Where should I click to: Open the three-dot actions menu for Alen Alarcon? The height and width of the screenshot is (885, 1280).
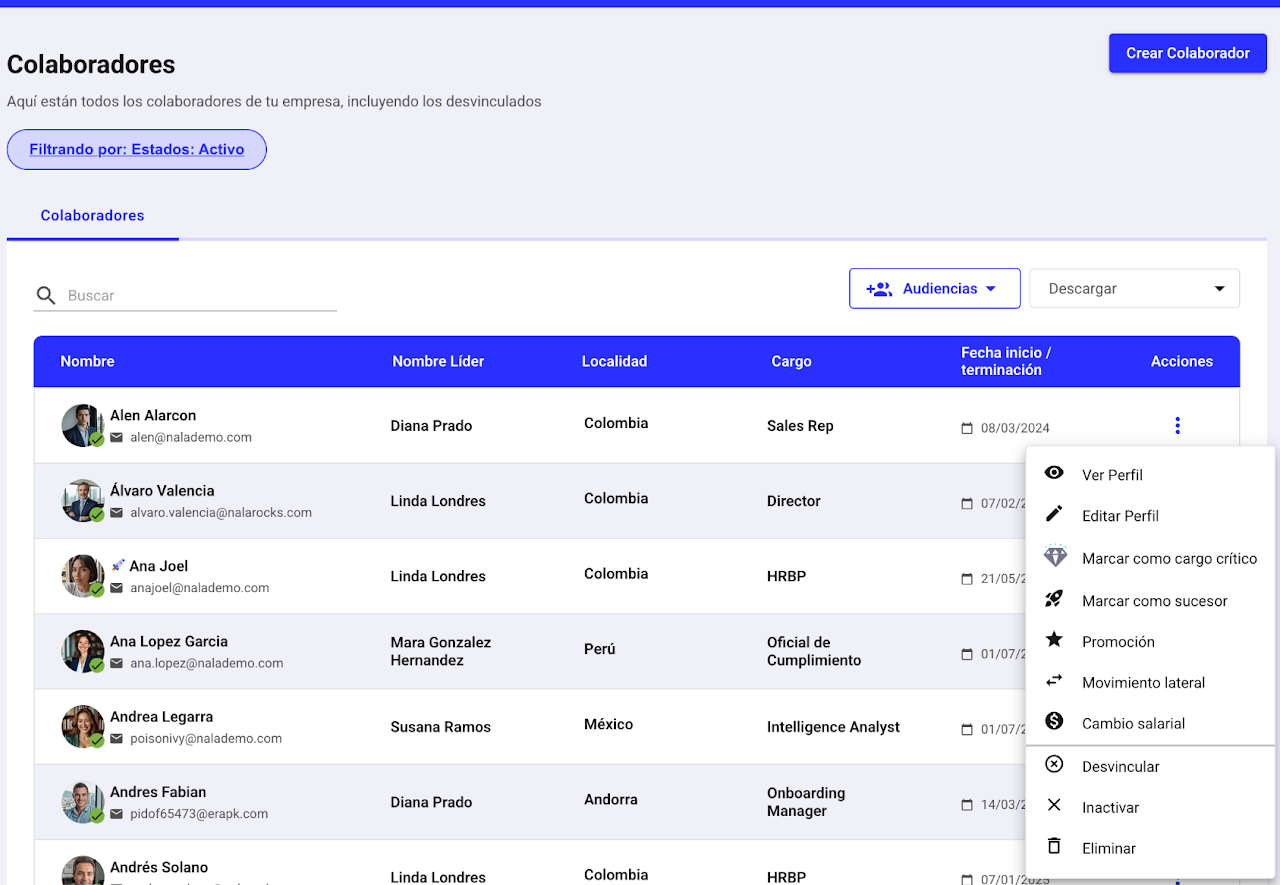(x=1177, y=426)
